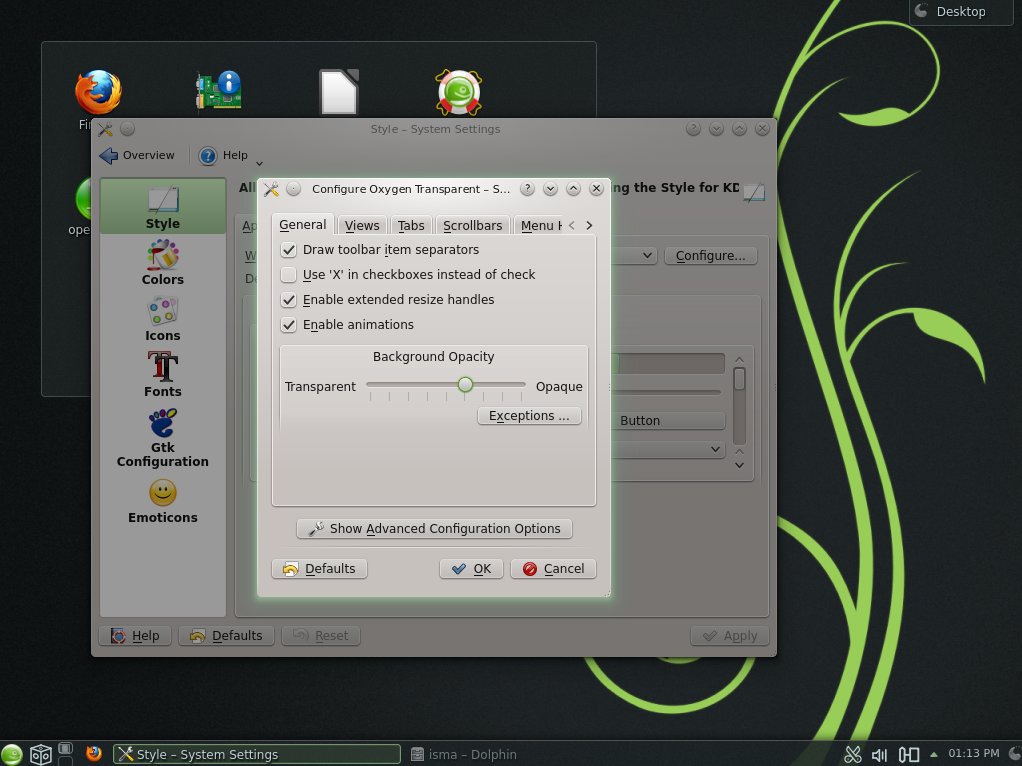Select the Emoticons module
This screenshot has height=766, width=1022.
[x=162, y=501]
